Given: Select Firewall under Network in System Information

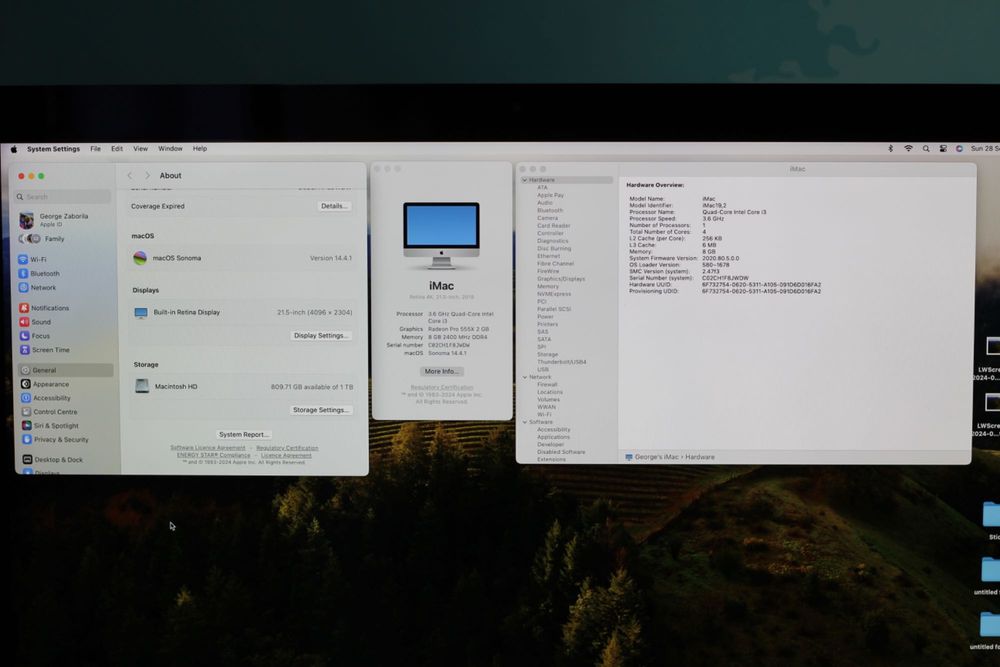Looking at the screenshot, I should (x=547, y=385).
